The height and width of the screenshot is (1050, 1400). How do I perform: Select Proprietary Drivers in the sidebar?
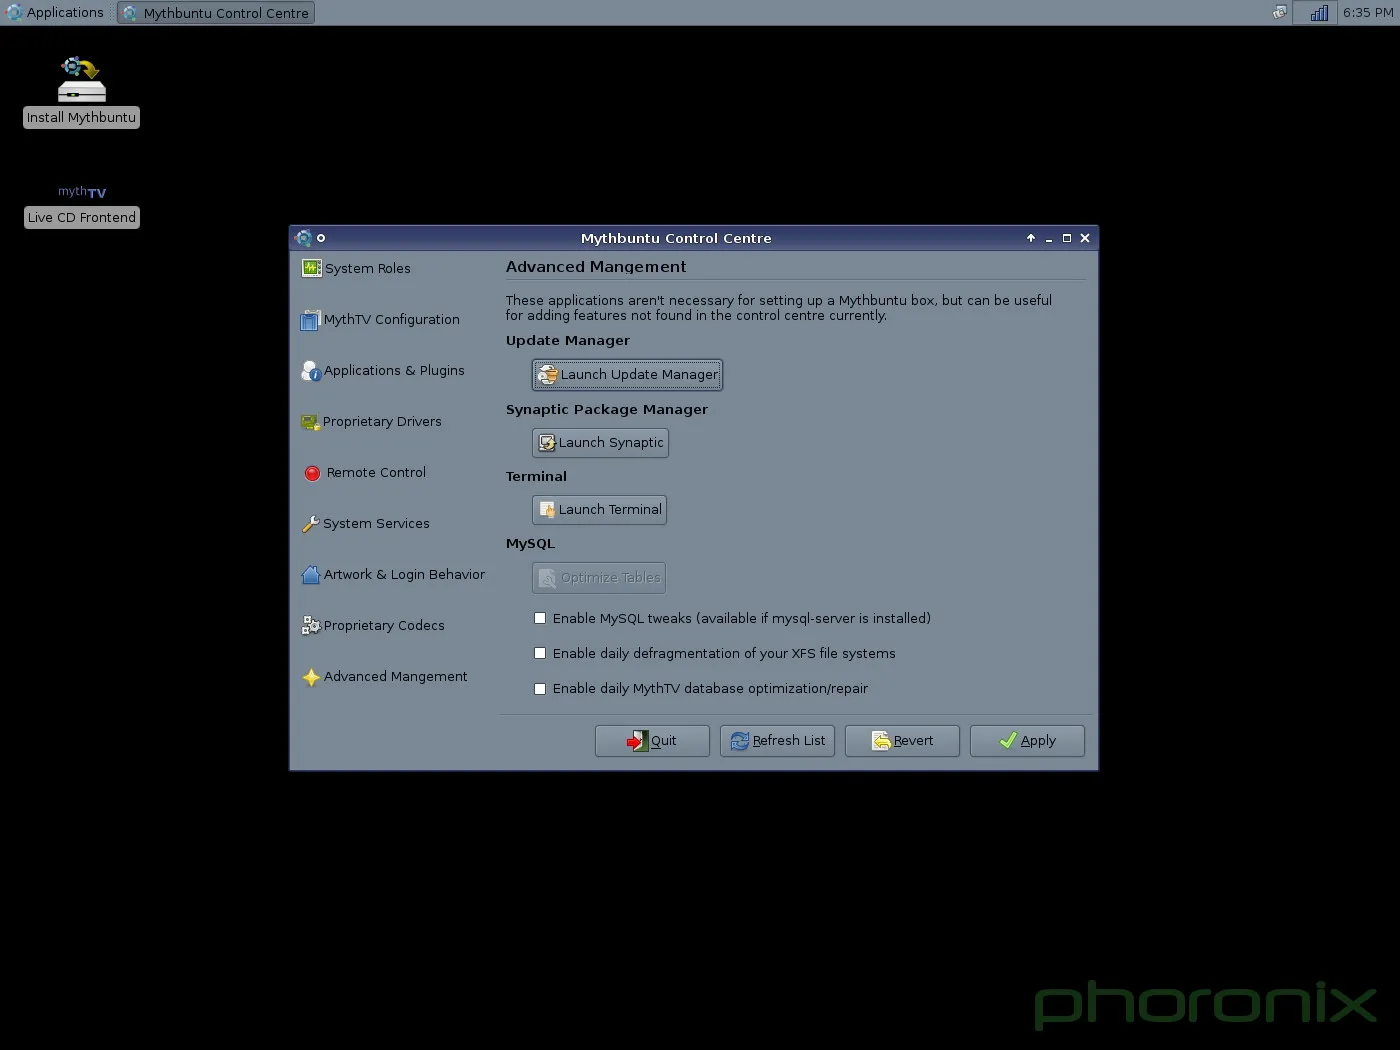[371, 422]
